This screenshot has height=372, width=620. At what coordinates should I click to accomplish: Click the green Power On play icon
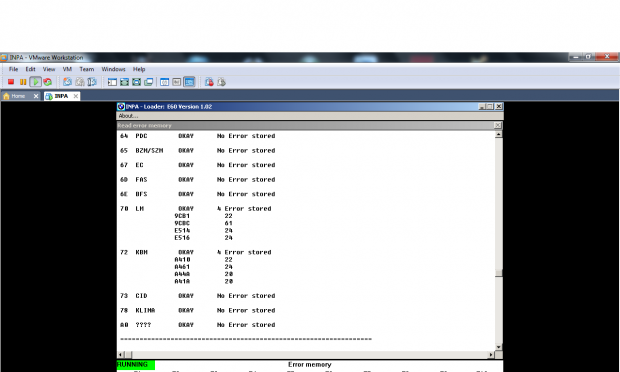tap(36, 82)
